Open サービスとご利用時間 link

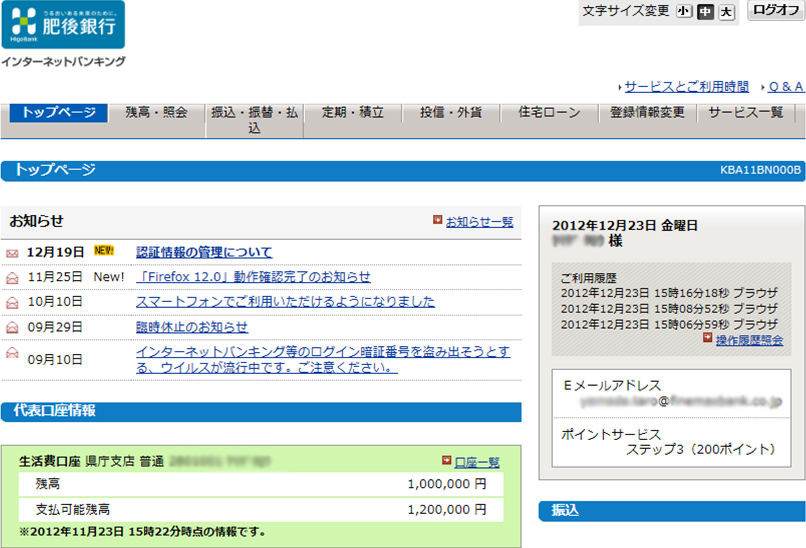[x=686, y=86]
